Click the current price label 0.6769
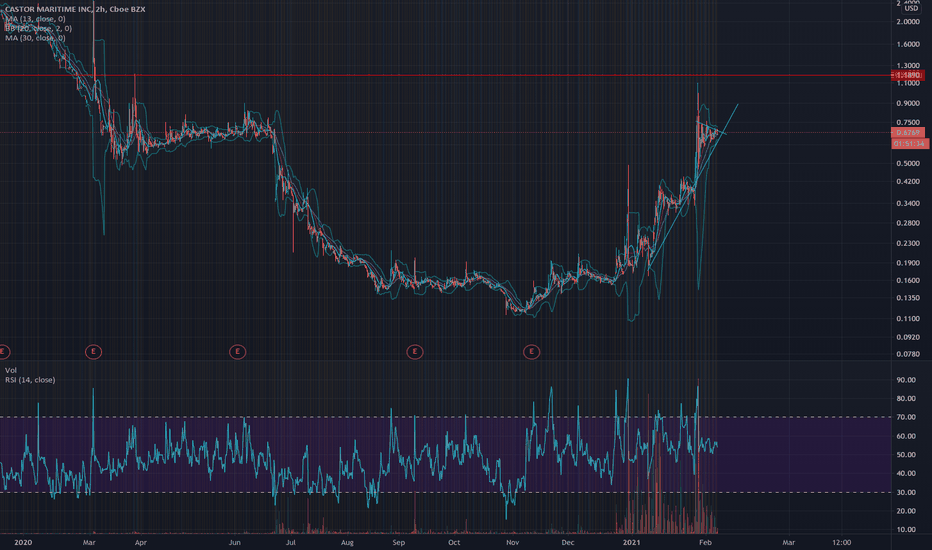 (x=908, y=133)
